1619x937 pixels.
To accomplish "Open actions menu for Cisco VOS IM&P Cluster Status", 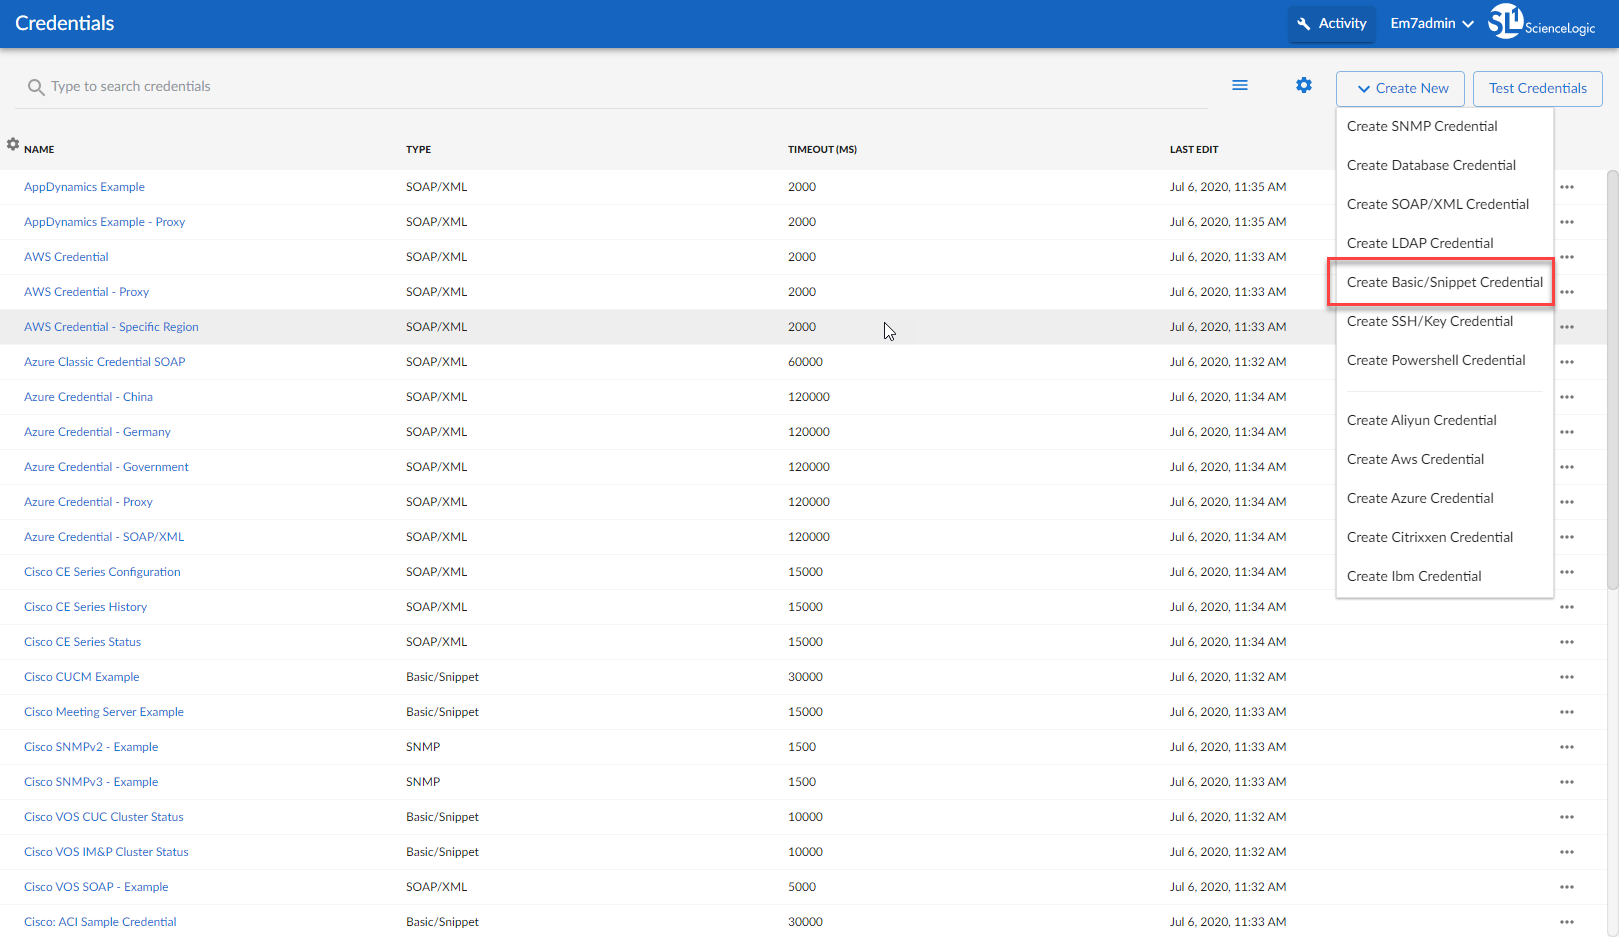I will pos(1567,852).
